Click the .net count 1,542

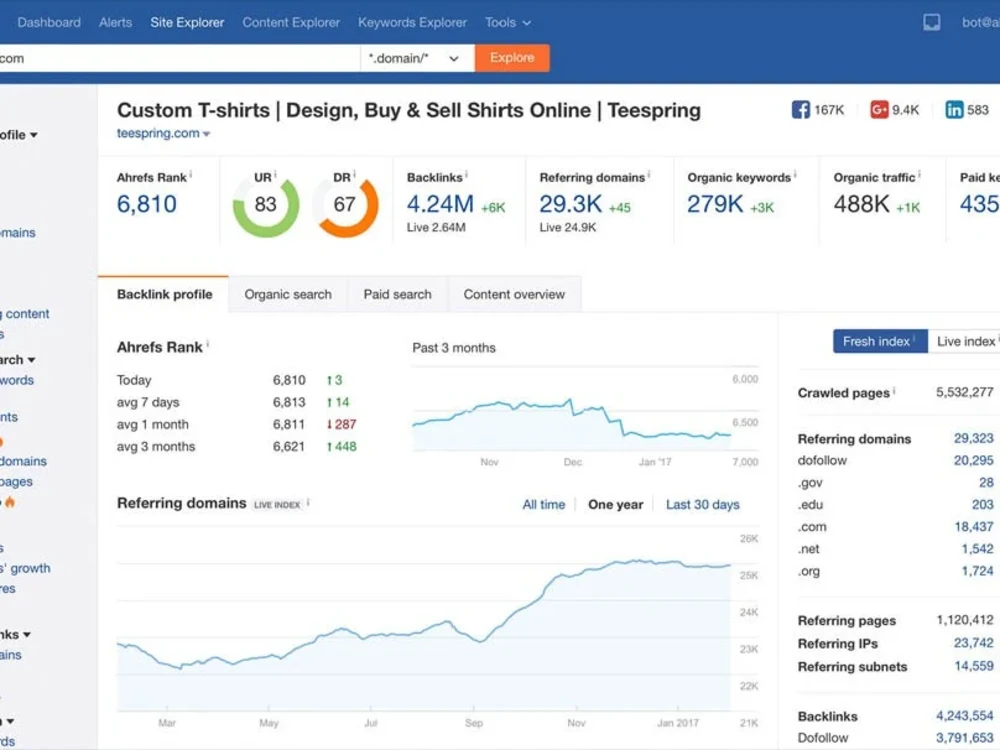coord(977,549)
